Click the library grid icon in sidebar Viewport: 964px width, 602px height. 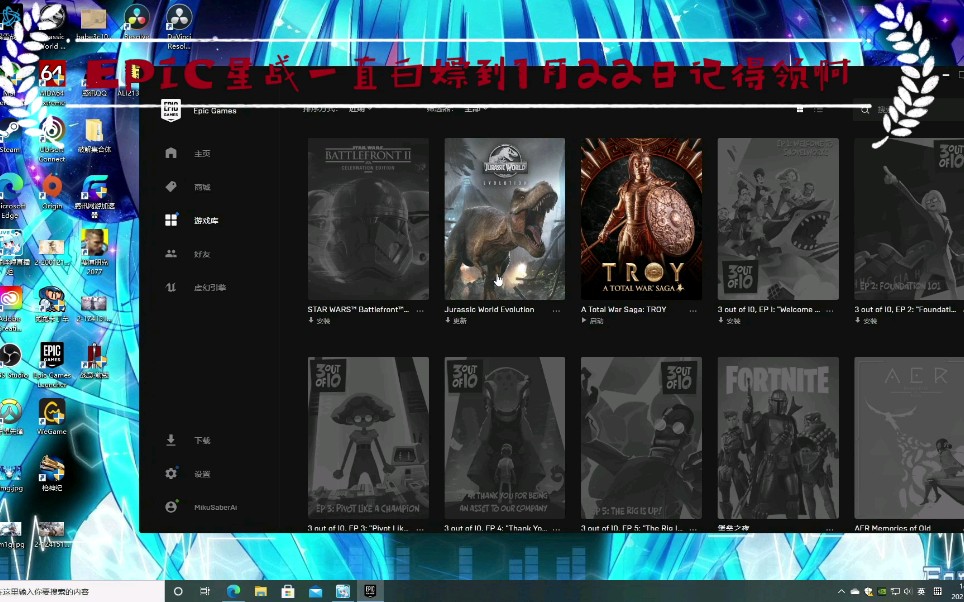point(172,220)
